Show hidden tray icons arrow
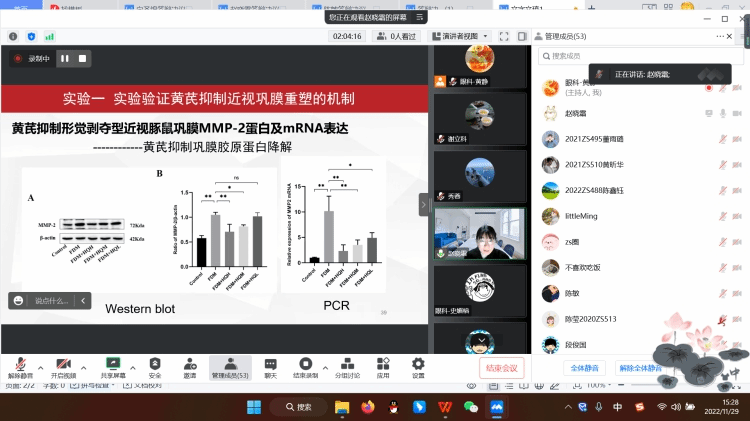The width and height of the screenshot is (750, 421). [x=568, y=407]
